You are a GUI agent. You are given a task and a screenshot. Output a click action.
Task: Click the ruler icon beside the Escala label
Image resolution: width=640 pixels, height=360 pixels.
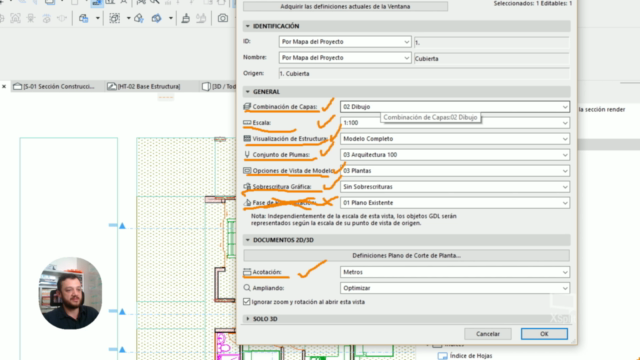pos(247,122)
